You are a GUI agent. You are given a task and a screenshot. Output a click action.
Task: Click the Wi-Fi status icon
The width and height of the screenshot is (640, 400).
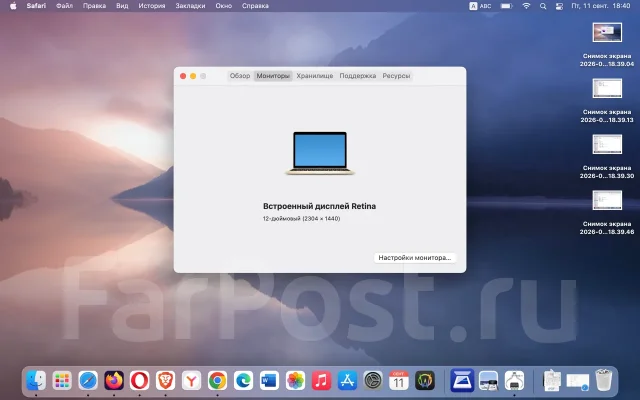click(527, 6)
